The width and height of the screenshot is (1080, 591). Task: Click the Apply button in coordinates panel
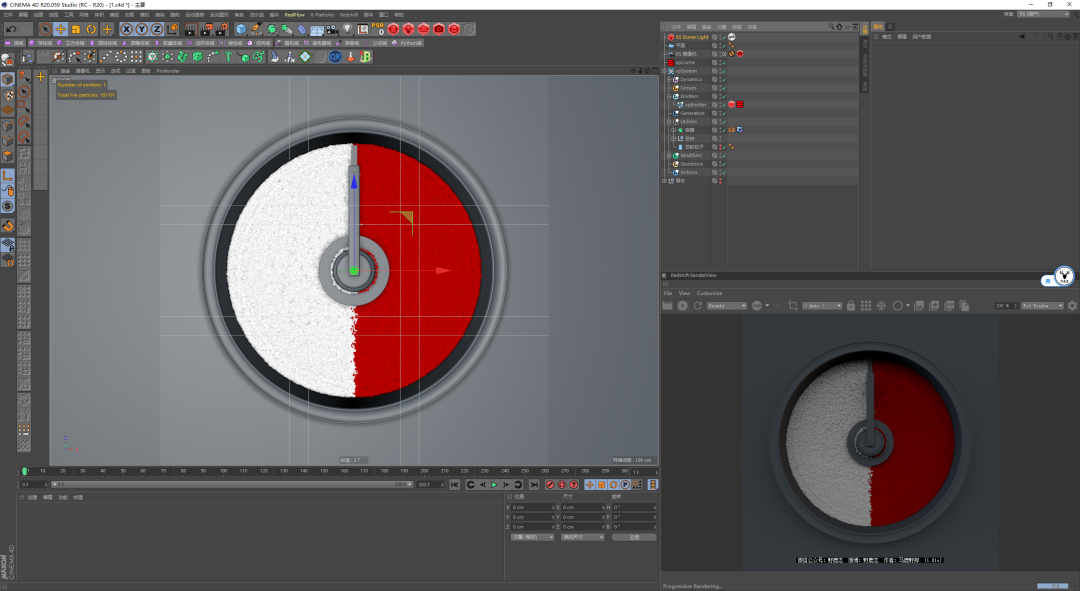[x=633, y=537]
